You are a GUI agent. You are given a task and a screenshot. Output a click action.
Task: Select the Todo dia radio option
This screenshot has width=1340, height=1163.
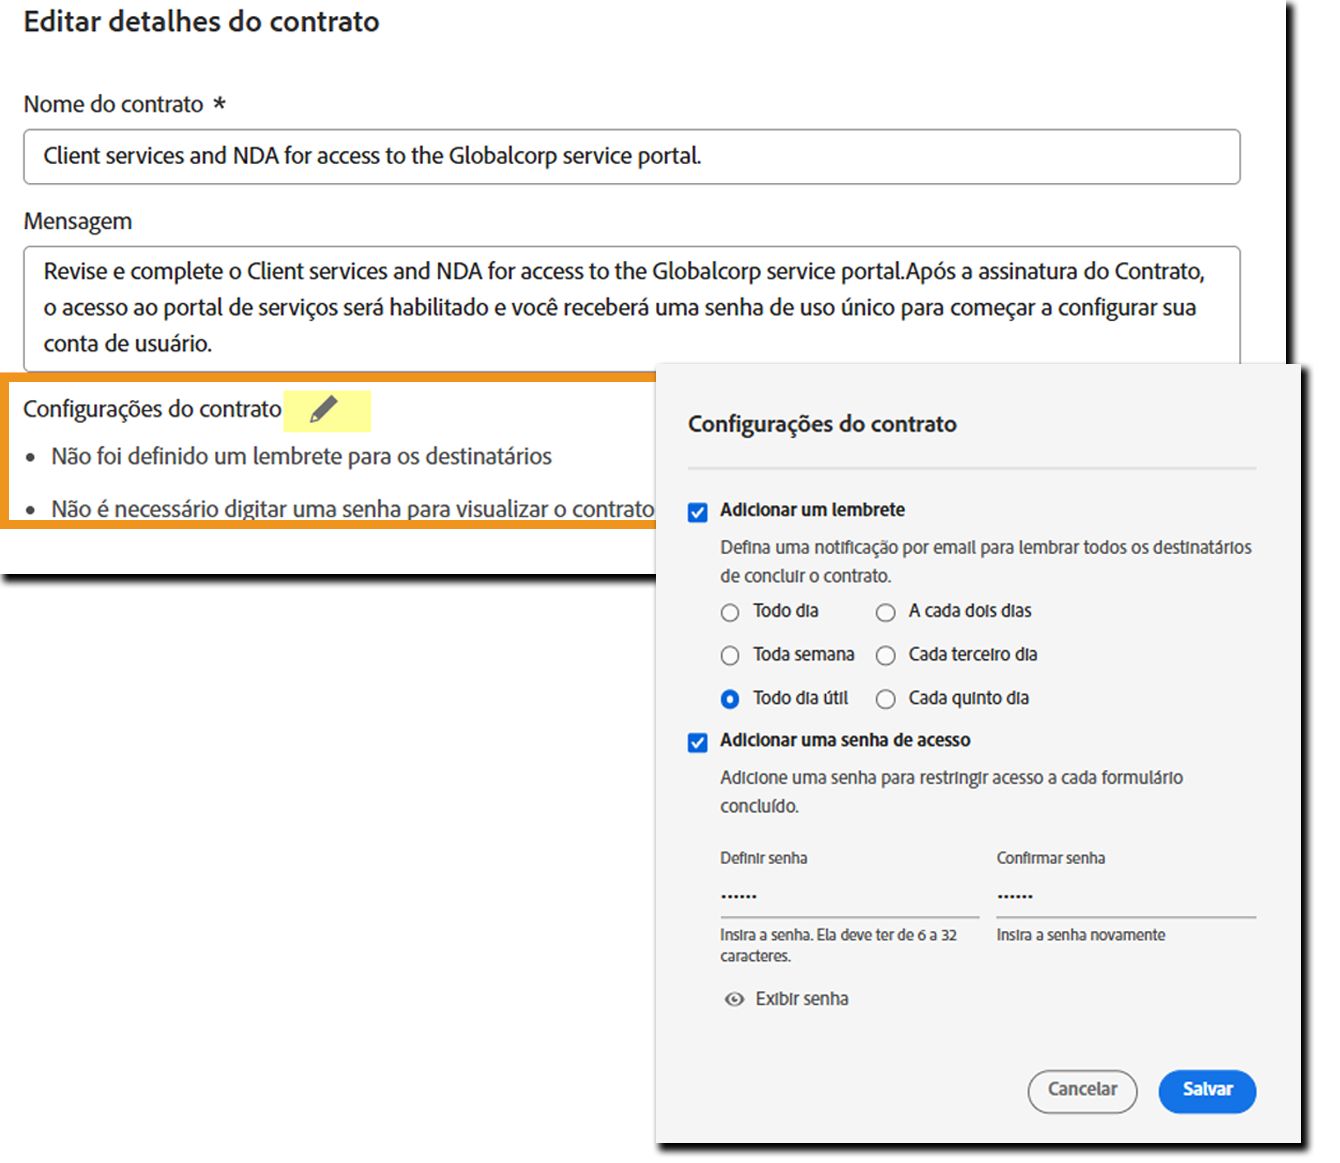730,612
